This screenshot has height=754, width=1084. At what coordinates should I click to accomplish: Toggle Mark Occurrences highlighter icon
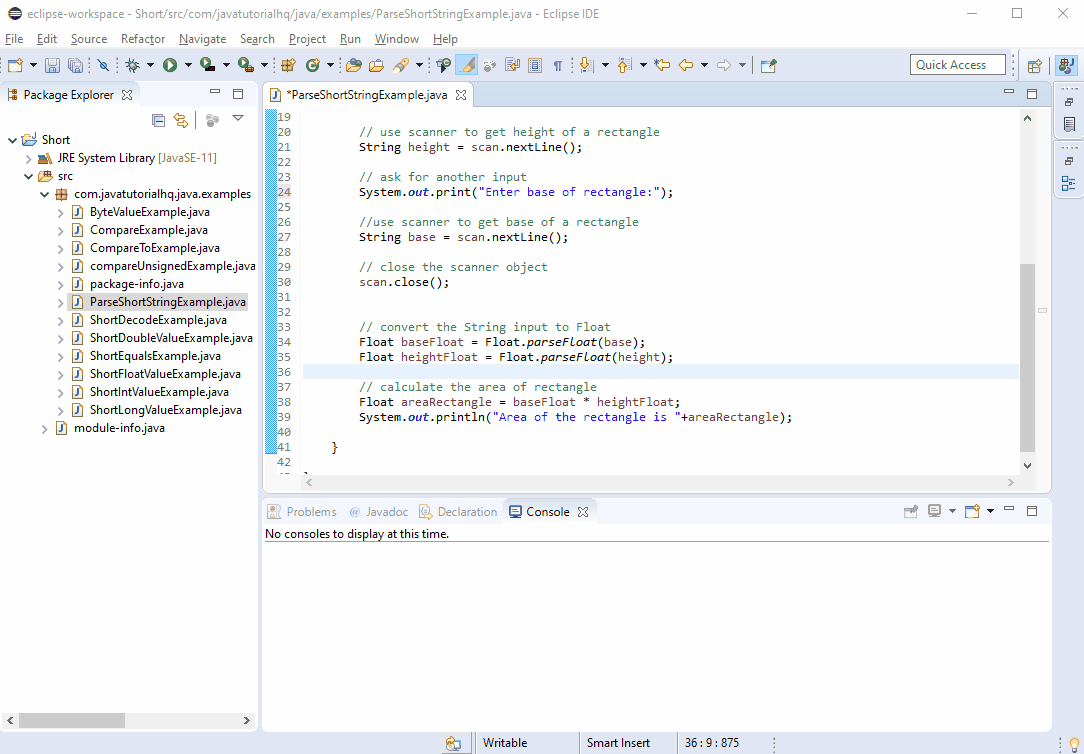(x=467, y=65)
